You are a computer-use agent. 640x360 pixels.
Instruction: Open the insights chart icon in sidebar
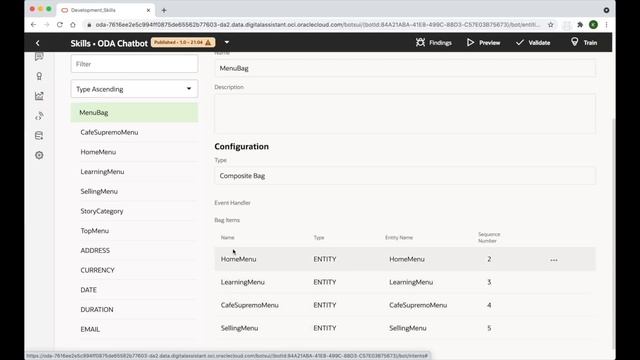39,96
